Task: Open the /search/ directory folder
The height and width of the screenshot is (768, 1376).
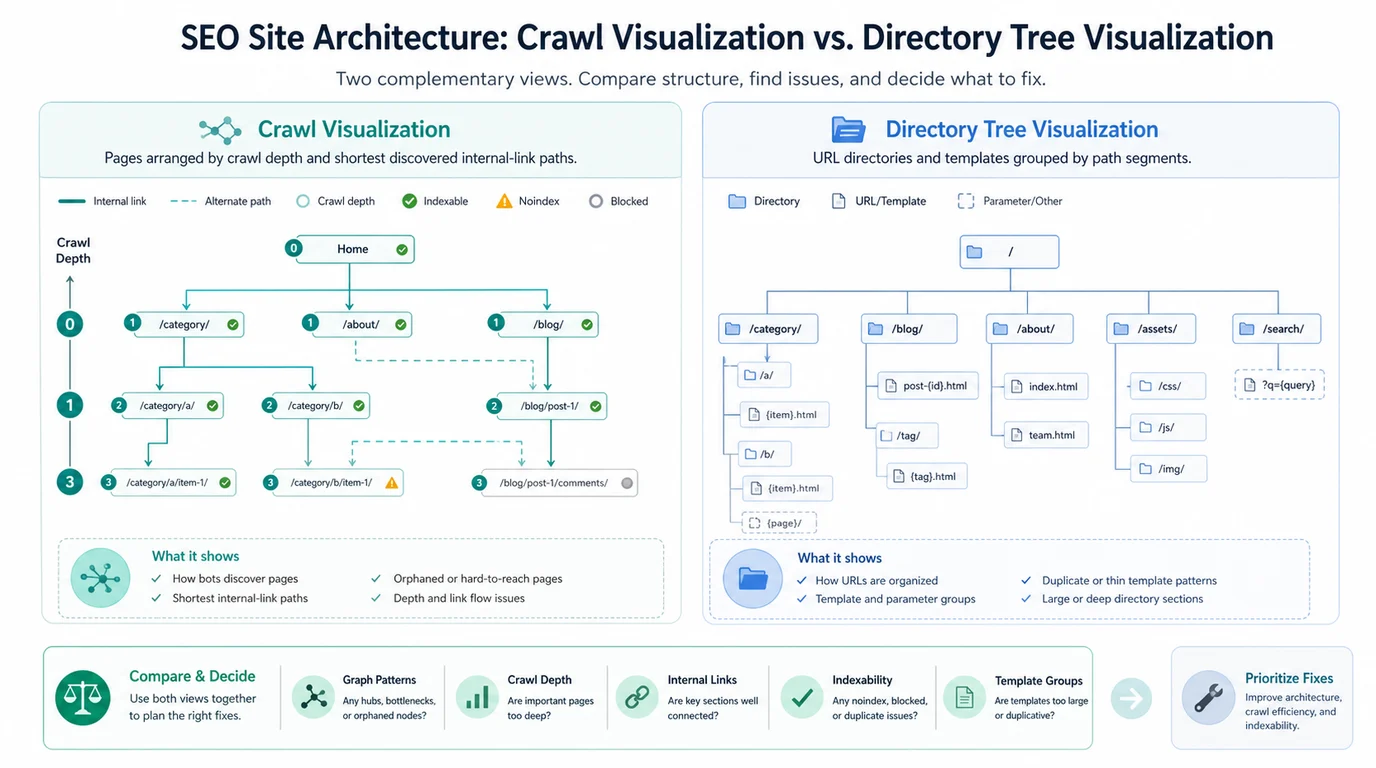Action: 1277,328
